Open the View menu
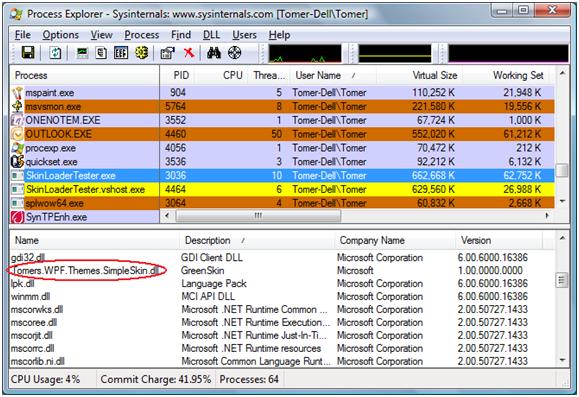 pos(102,35)
